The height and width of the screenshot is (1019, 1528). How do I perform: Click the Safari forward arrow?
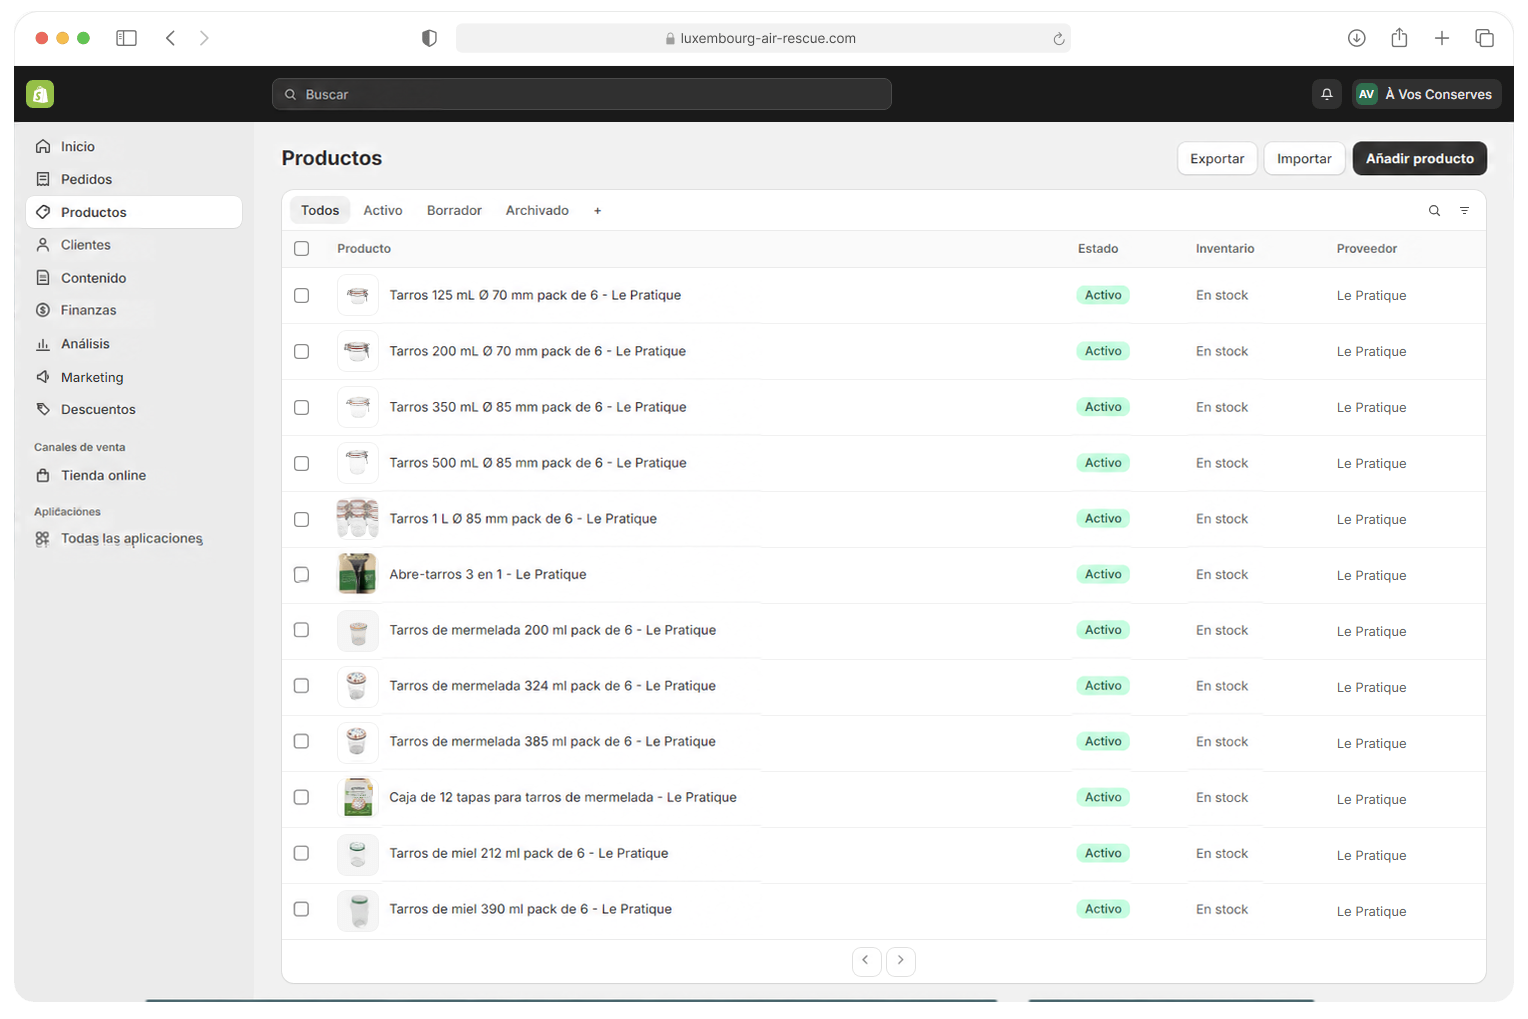pyautogui.click(x=204, y=38)
